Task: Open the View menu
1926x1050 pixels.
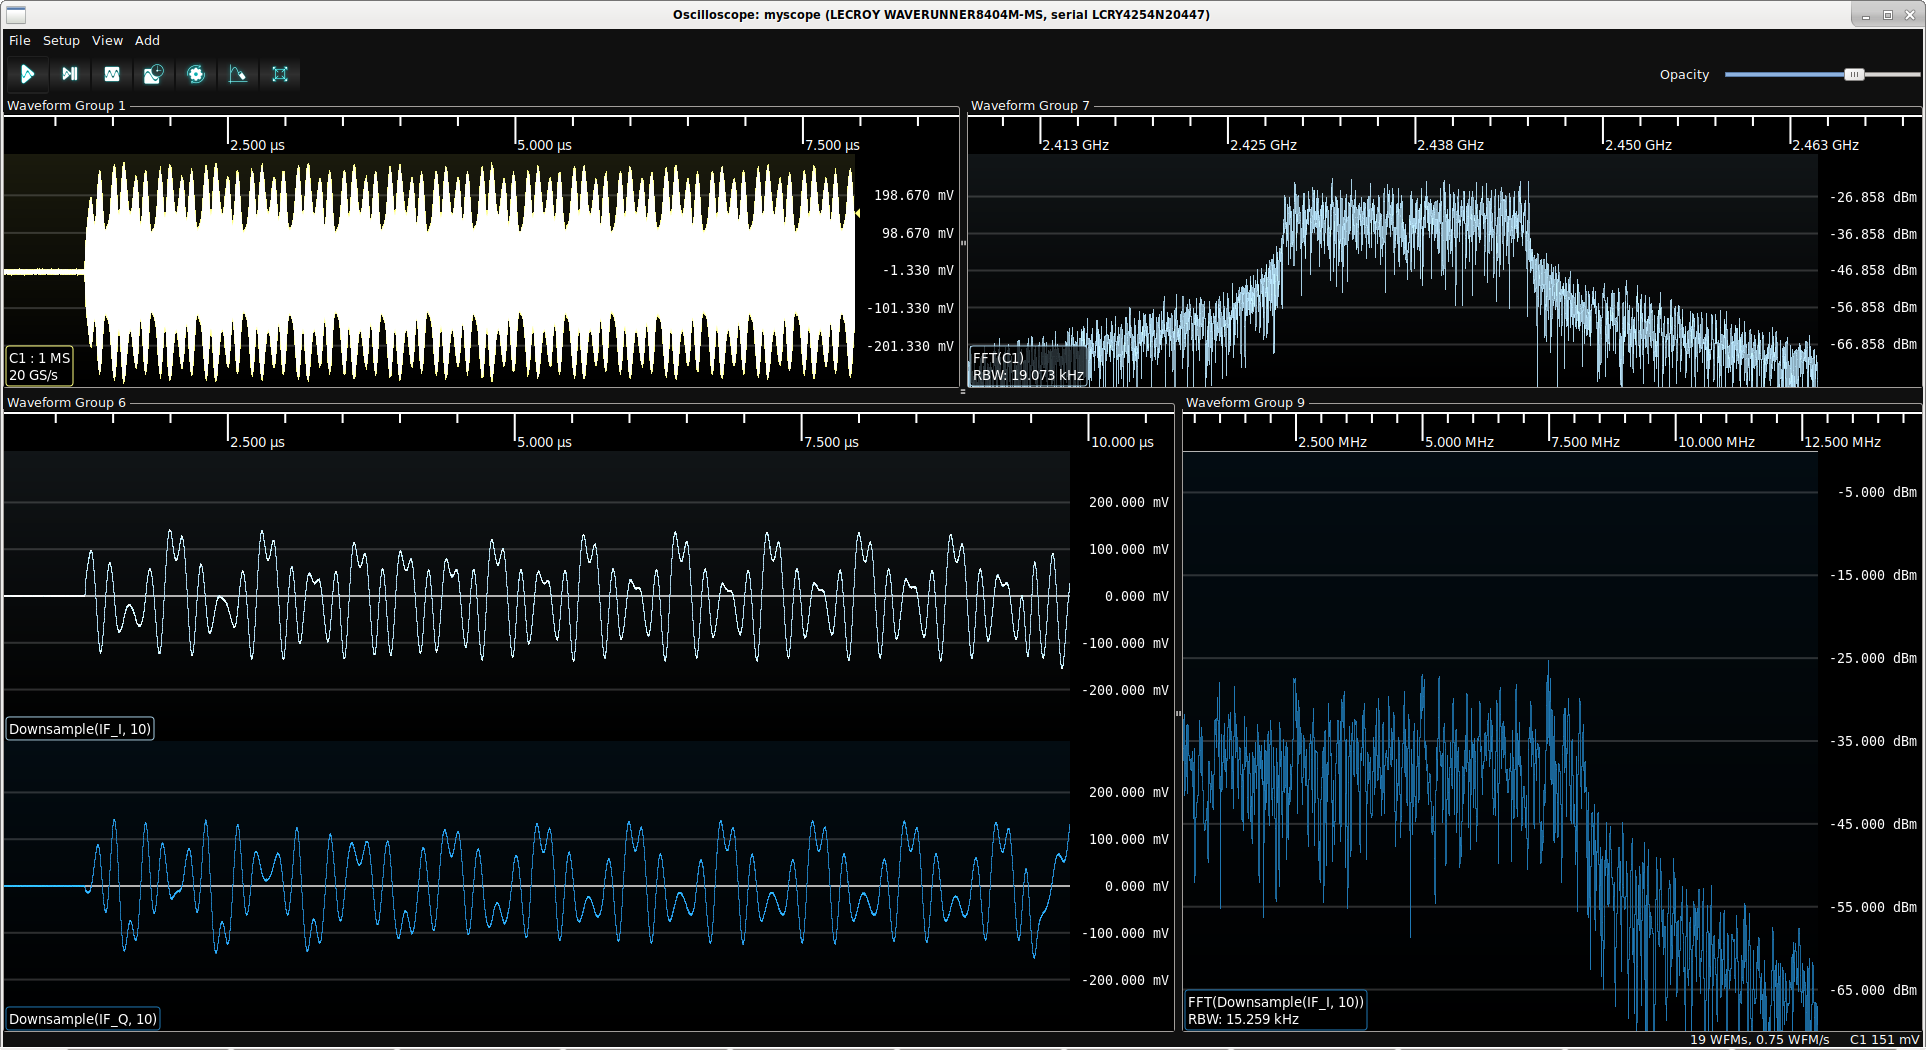Action: pos(107,41)
